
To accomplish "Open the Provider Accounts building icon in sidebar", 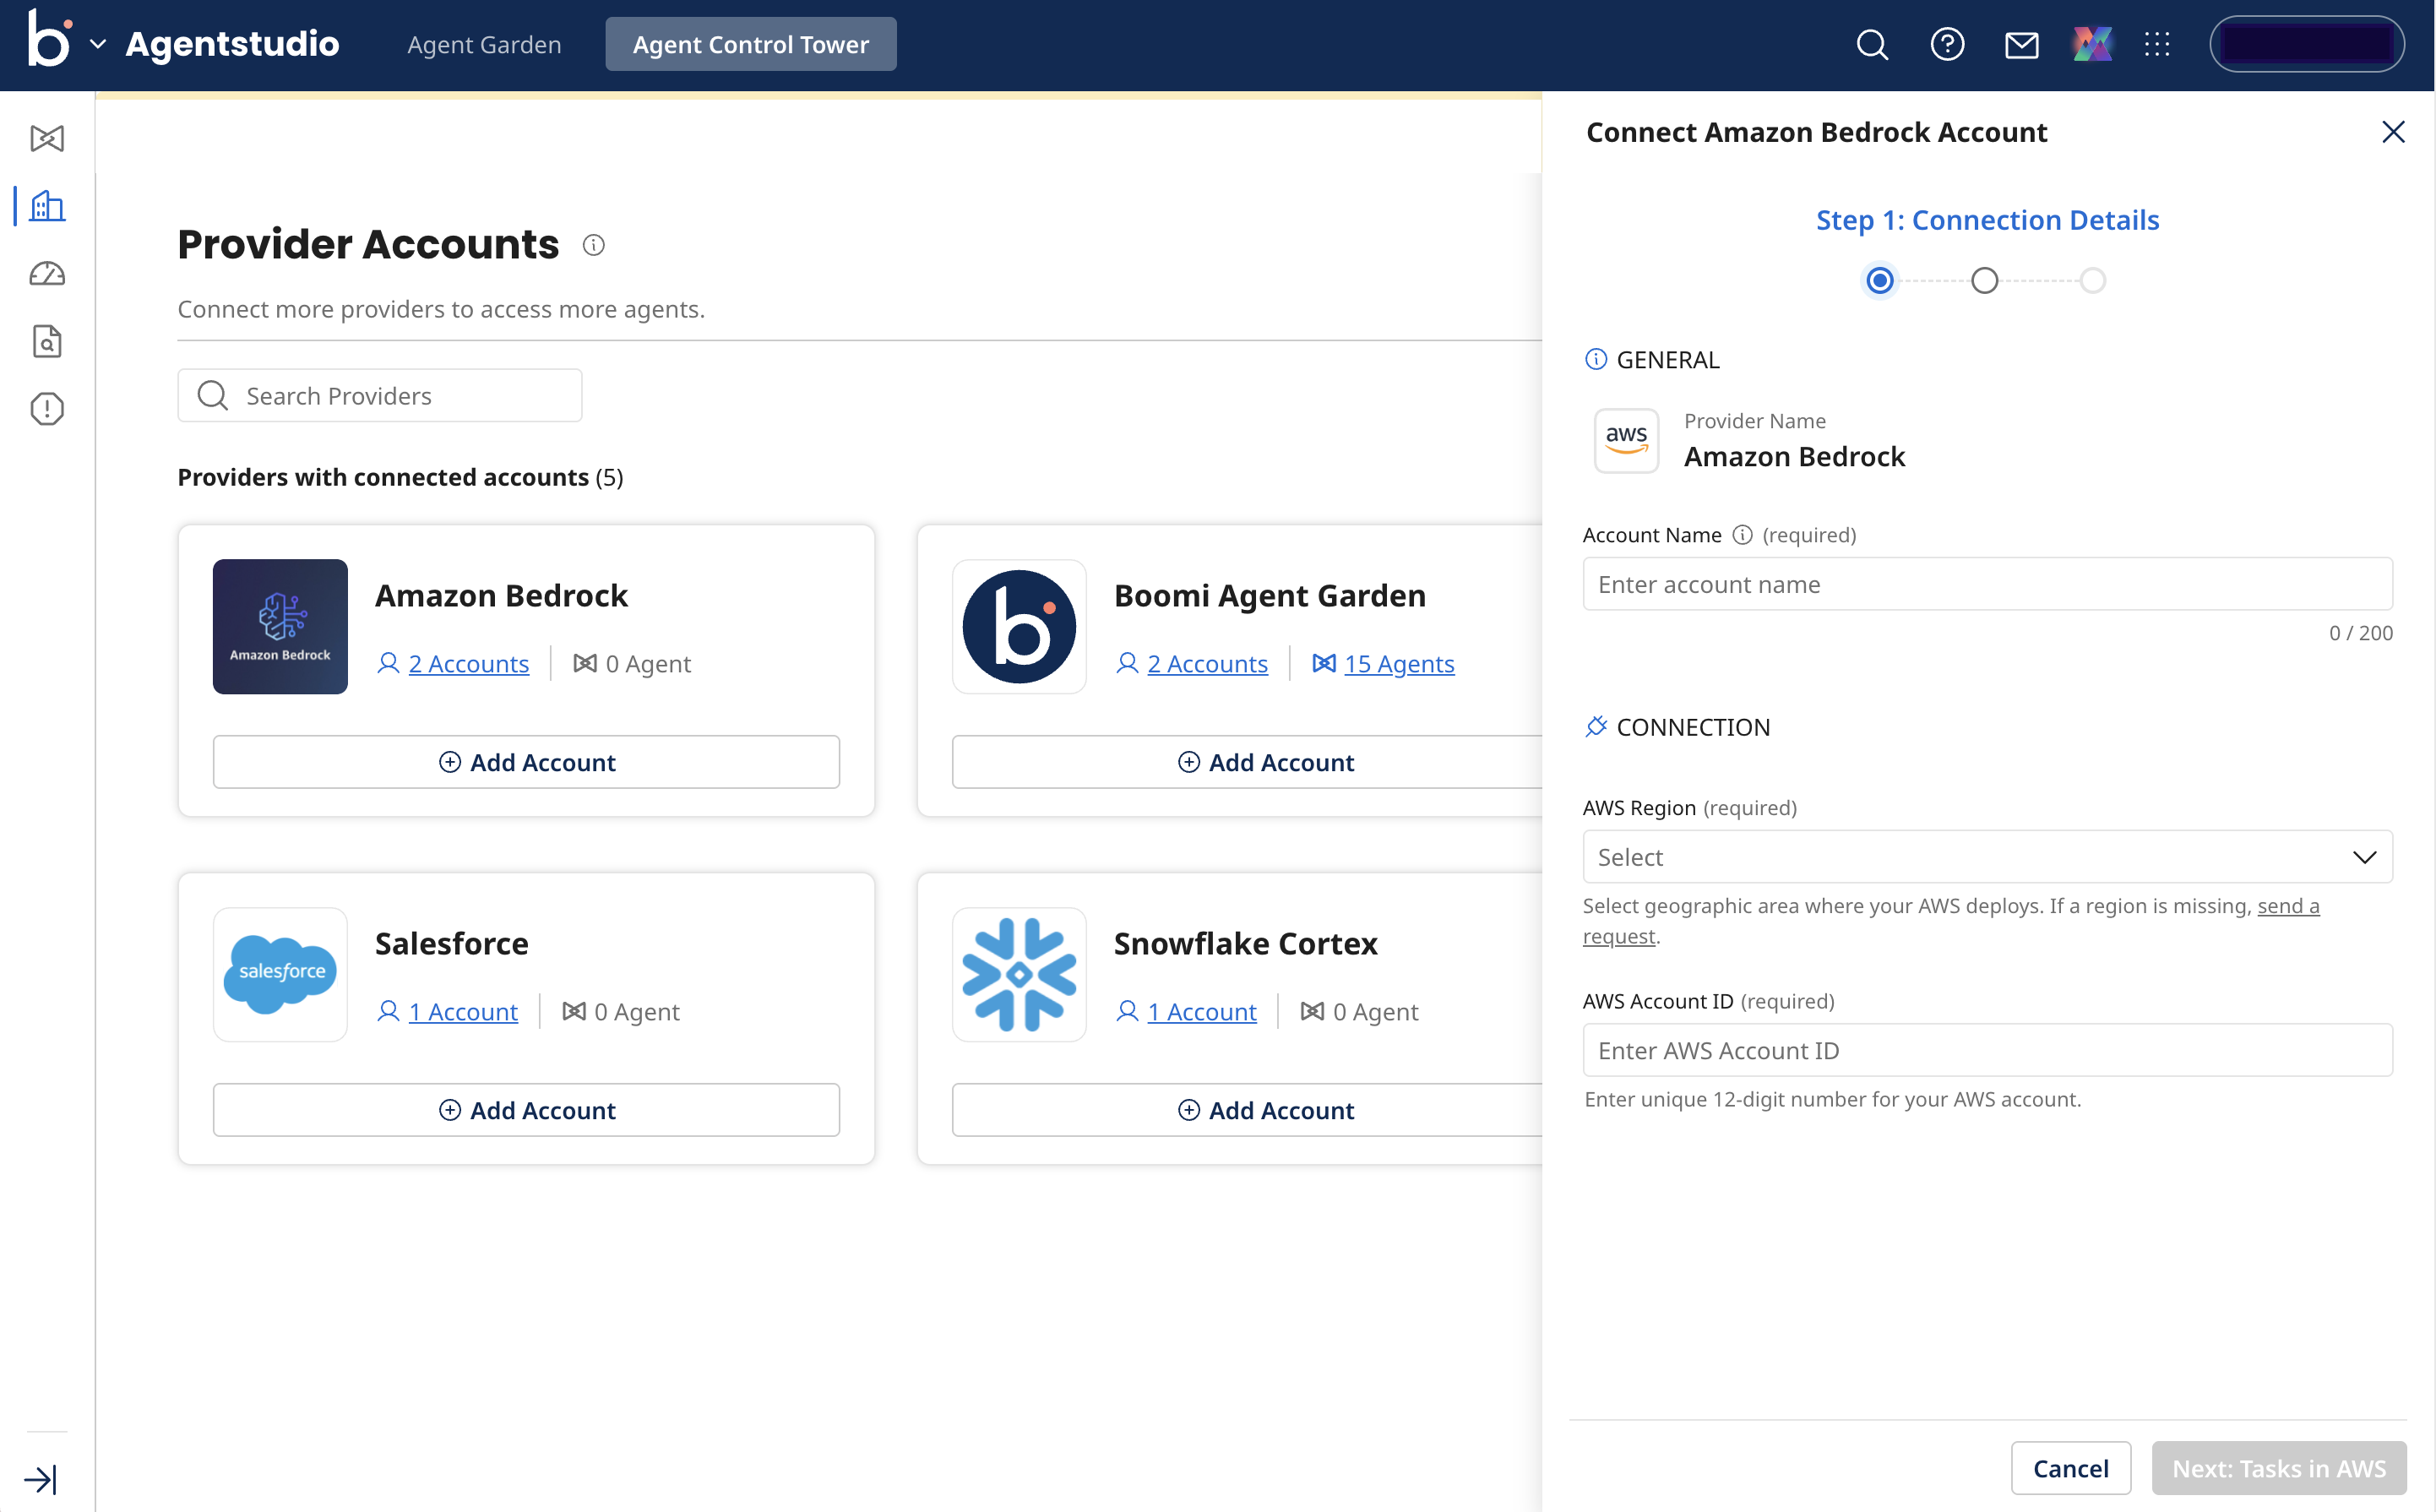I will point(47,206).
